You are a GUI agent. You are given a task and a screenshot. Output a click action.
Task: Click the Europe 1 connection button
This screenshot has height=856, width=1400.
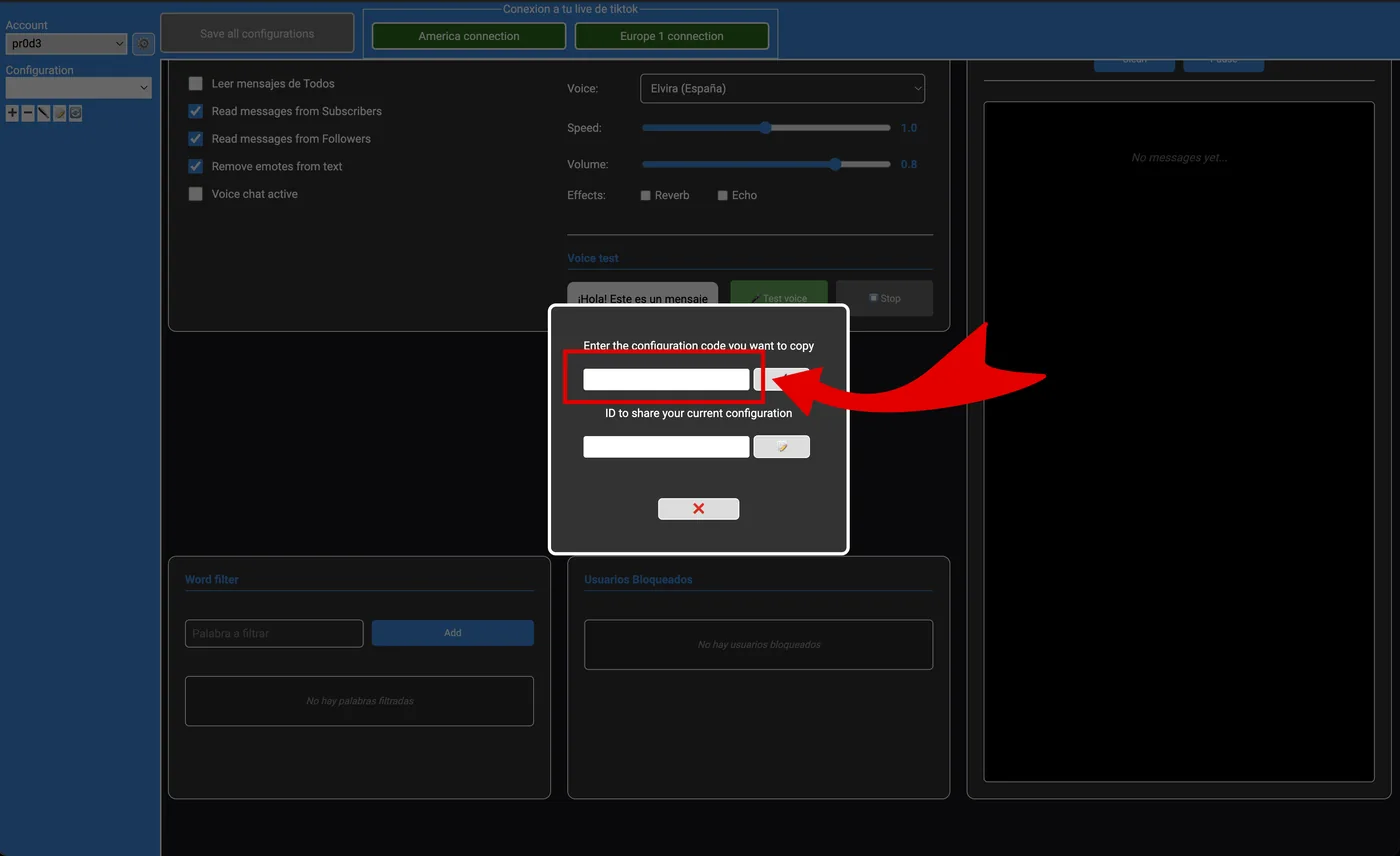click(671, 36)
